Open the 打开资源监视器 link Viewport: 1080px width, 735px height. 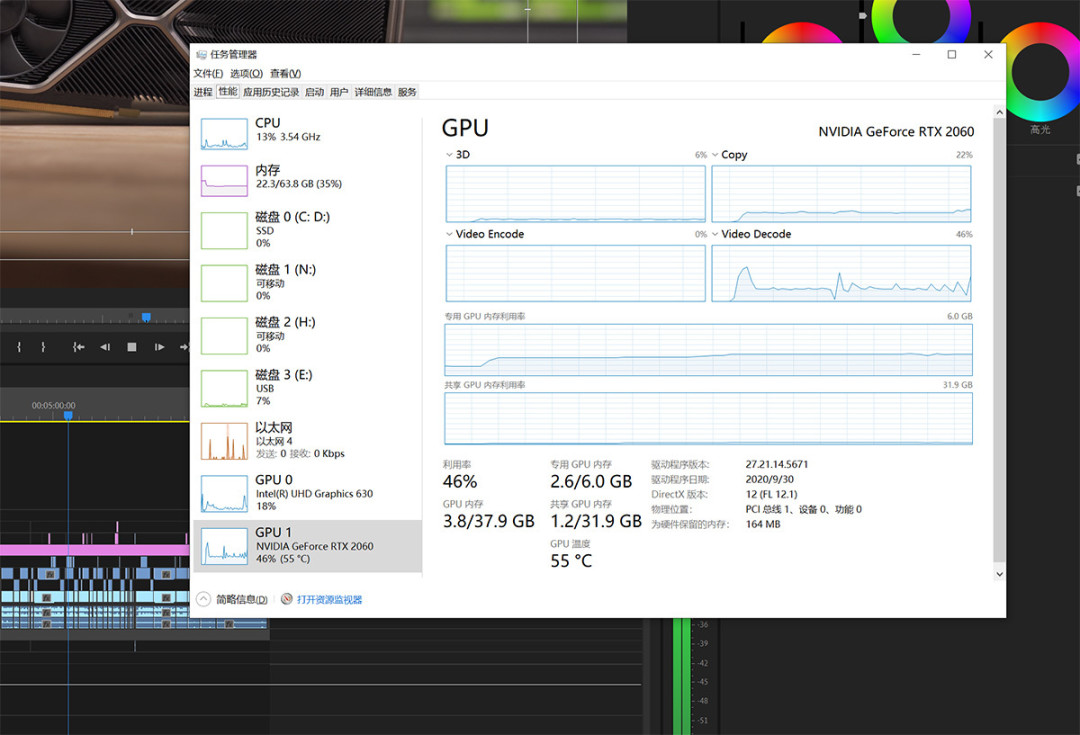[x=329, y=599]
